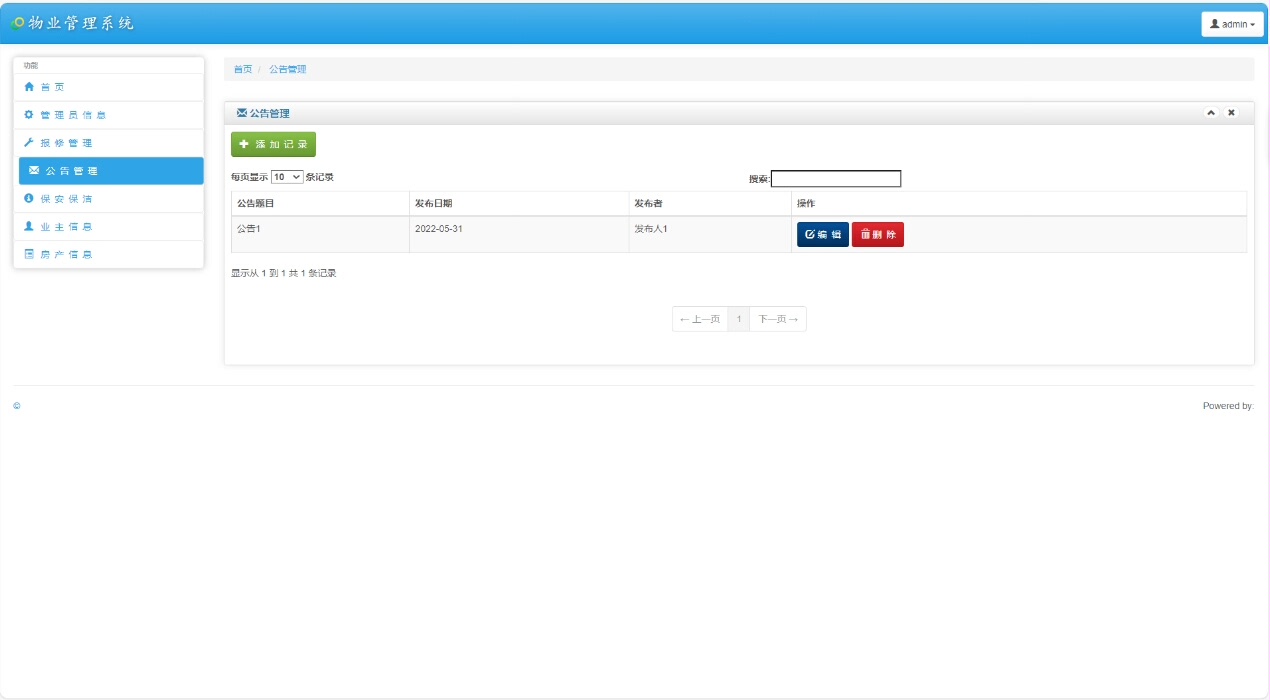
Task: Click the info icon beside 保安保洁
Action: [29, 199]
